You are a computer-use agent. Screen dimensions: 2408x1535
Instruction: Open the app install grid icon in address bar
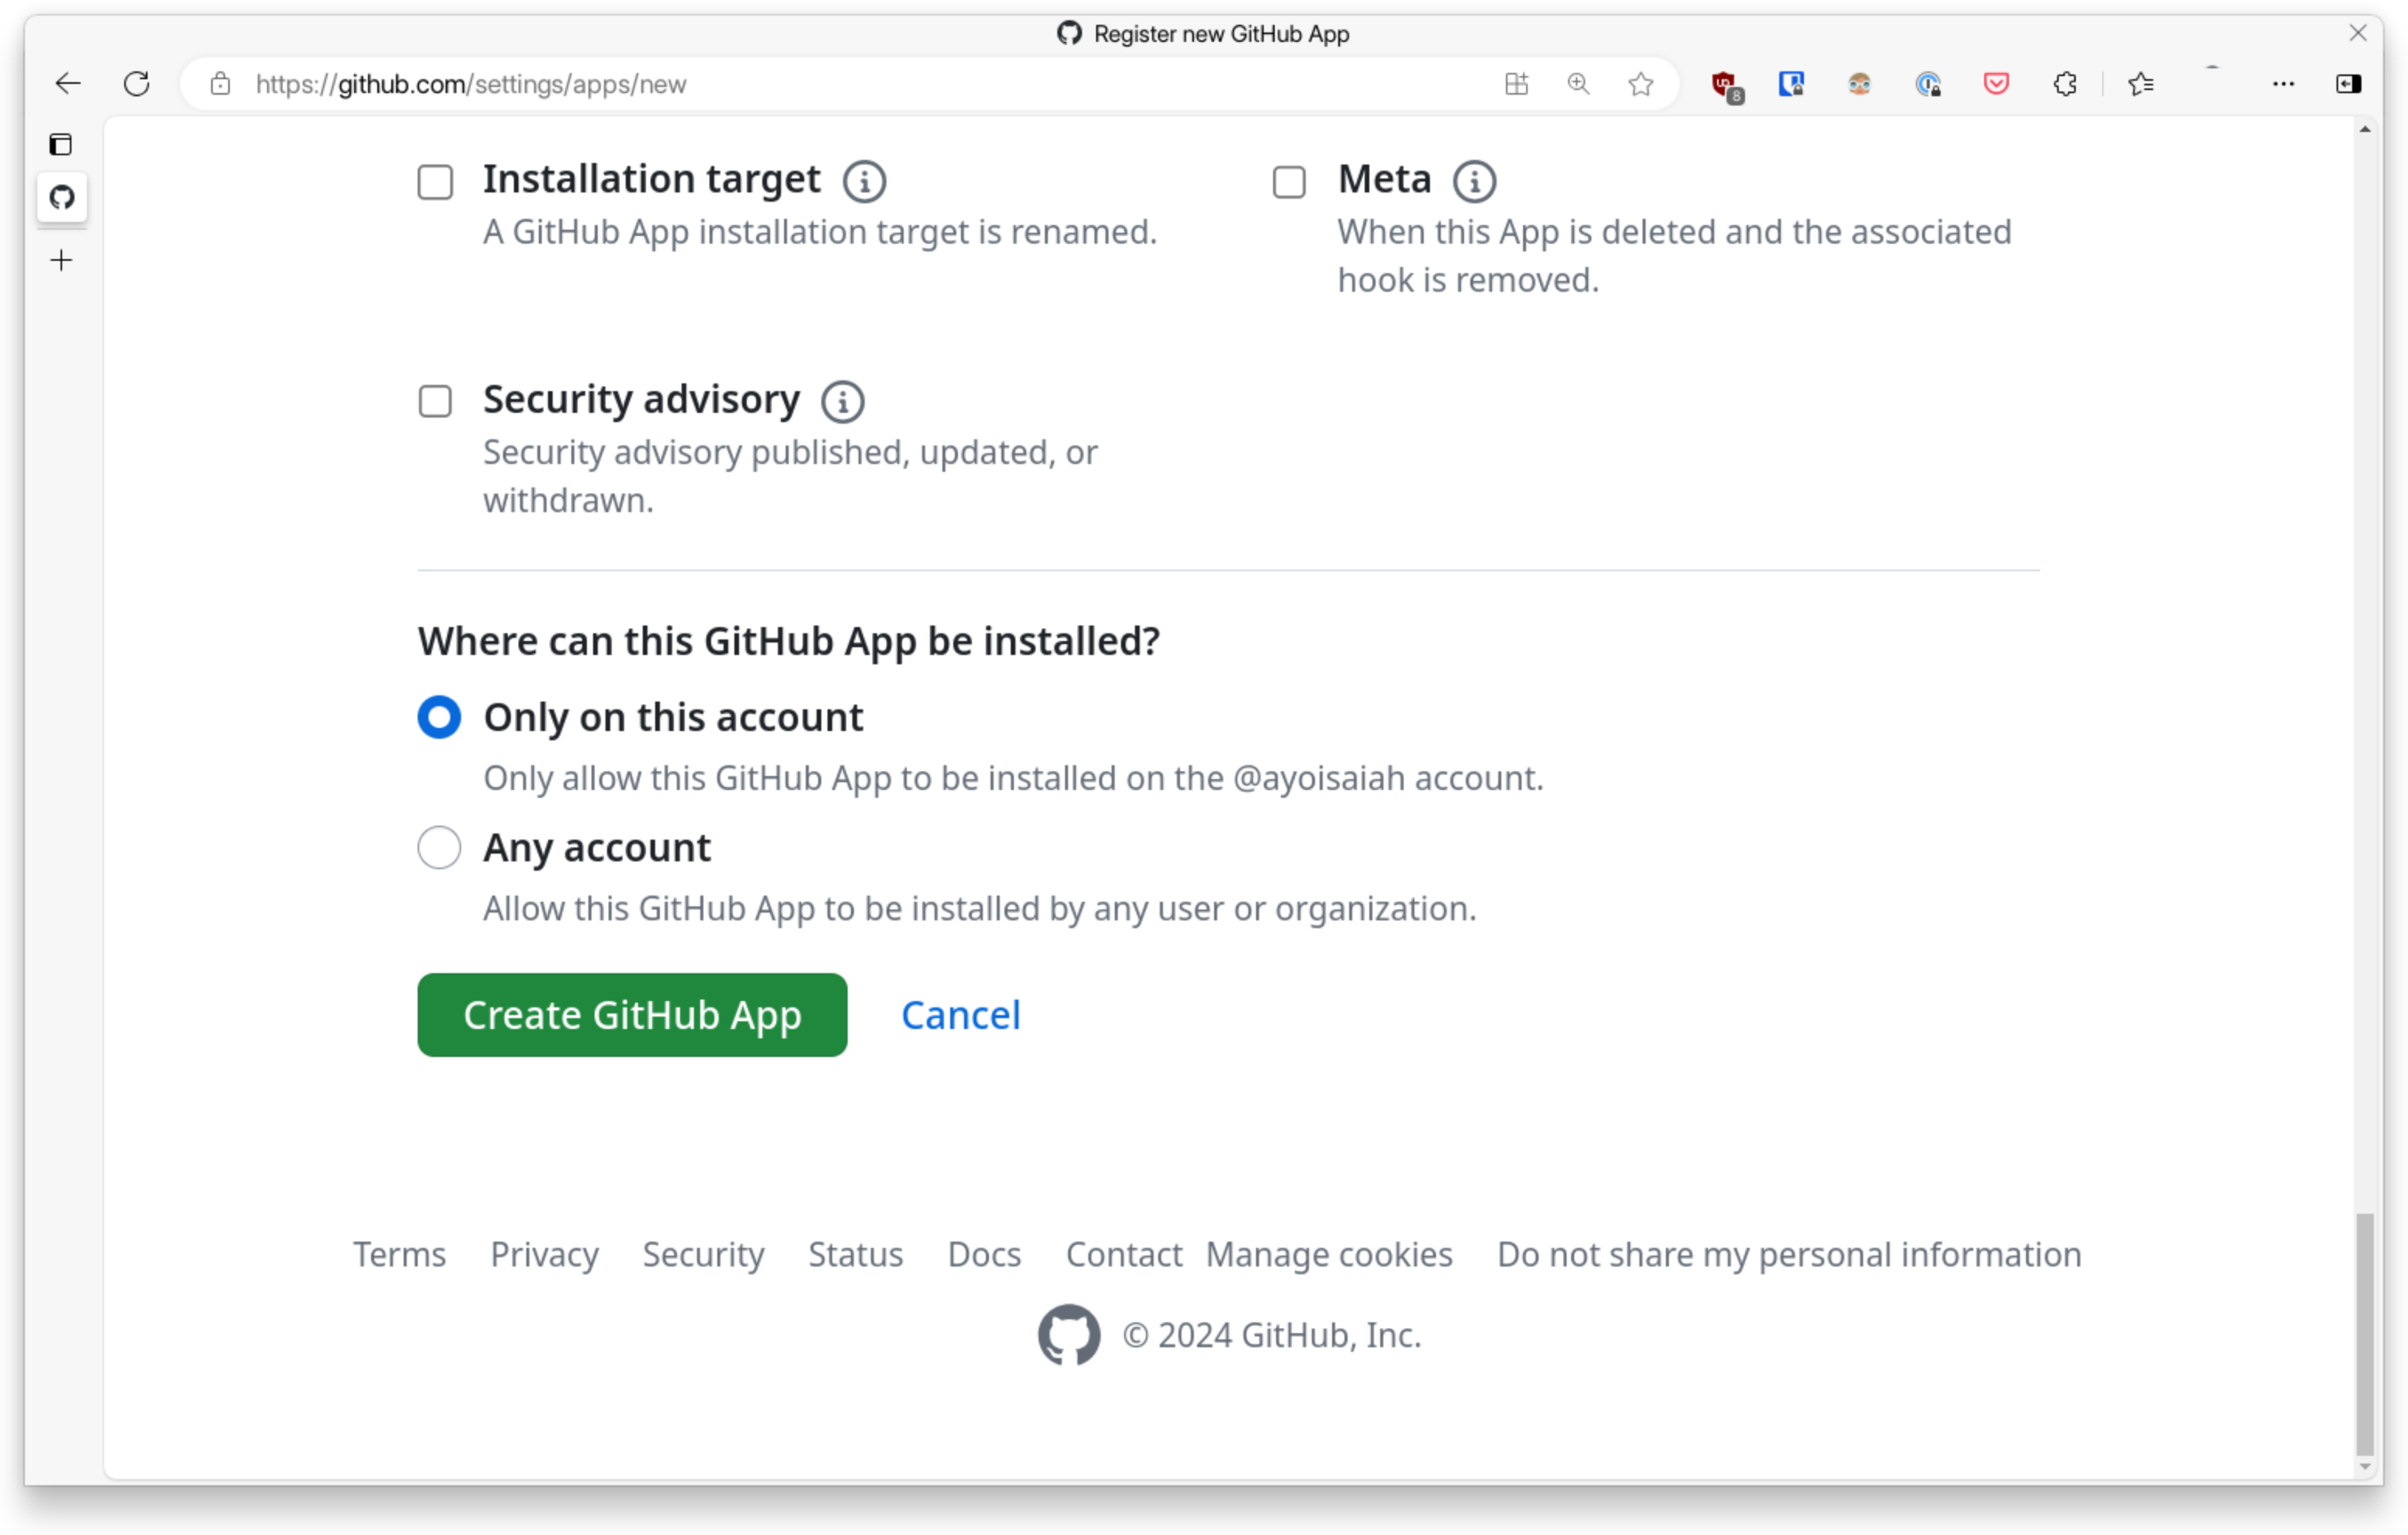coord(1516,84)
